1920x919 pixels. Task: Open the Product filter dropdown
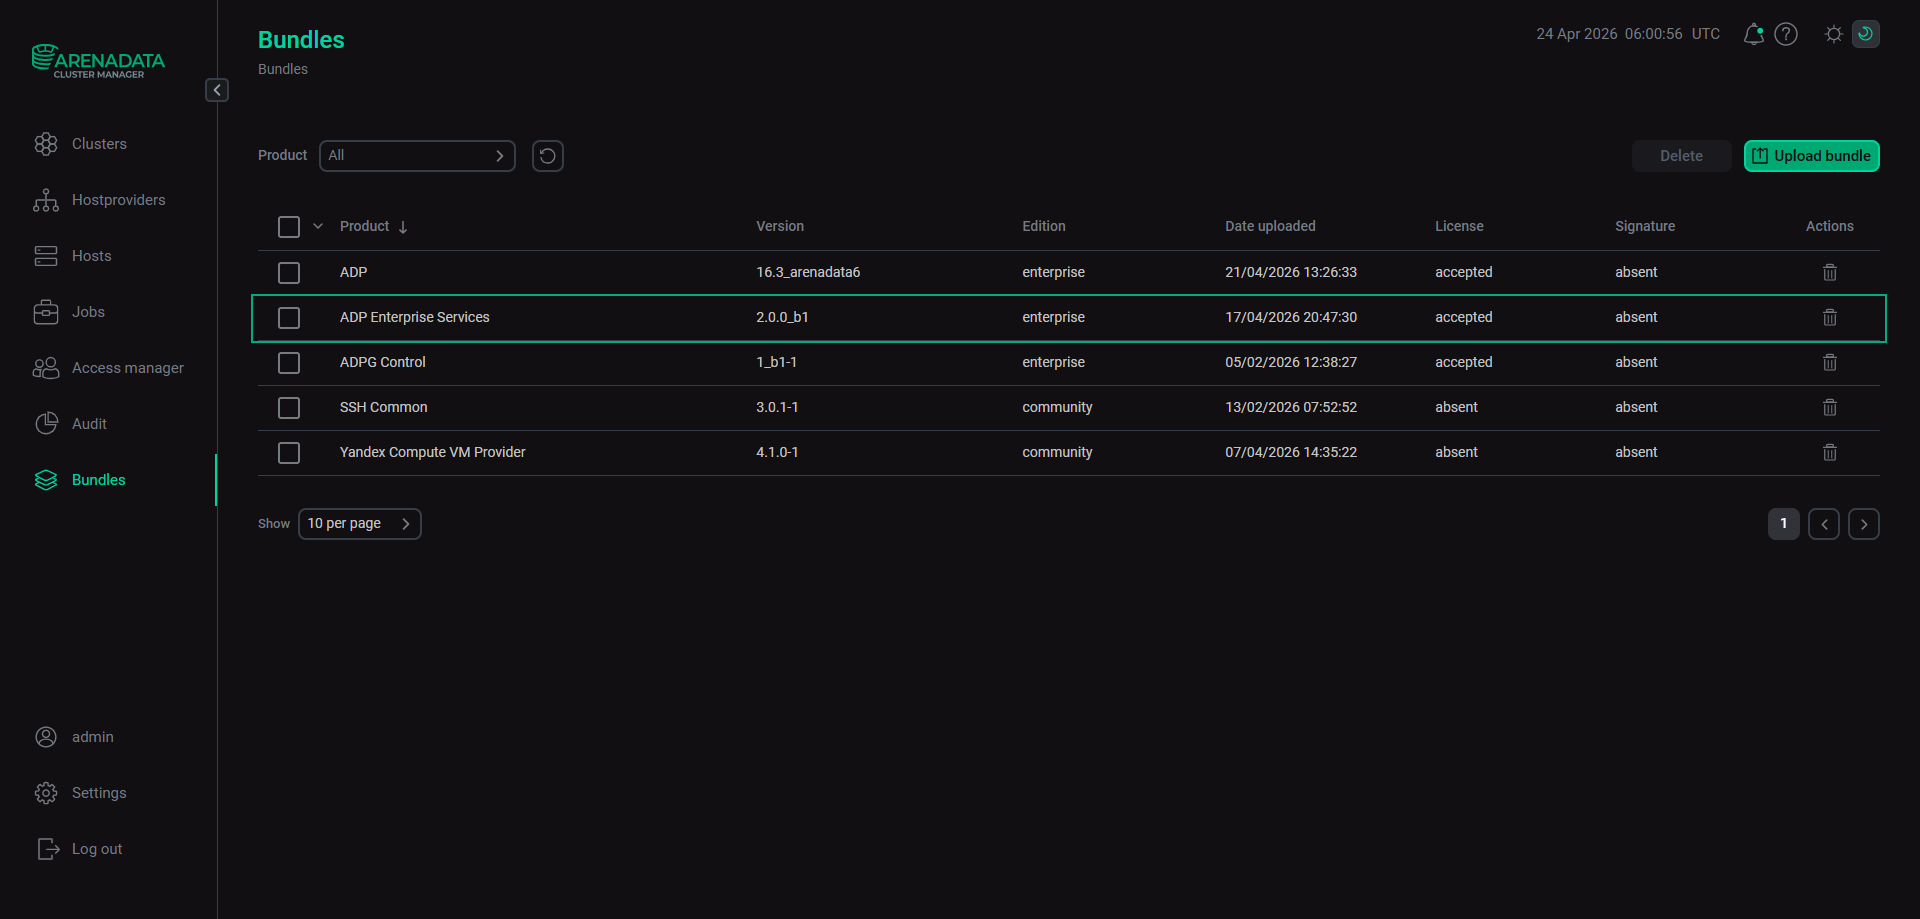click(417, 156)
